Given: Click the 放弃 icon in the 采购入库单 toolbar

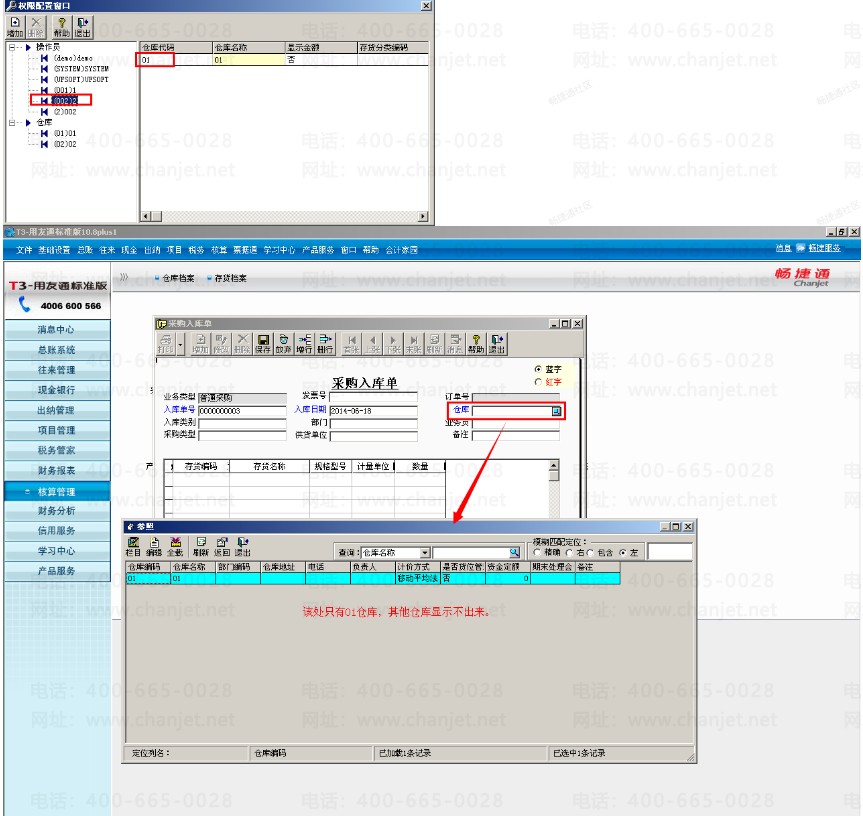Looking at the screenshot, I should point(283,343).
